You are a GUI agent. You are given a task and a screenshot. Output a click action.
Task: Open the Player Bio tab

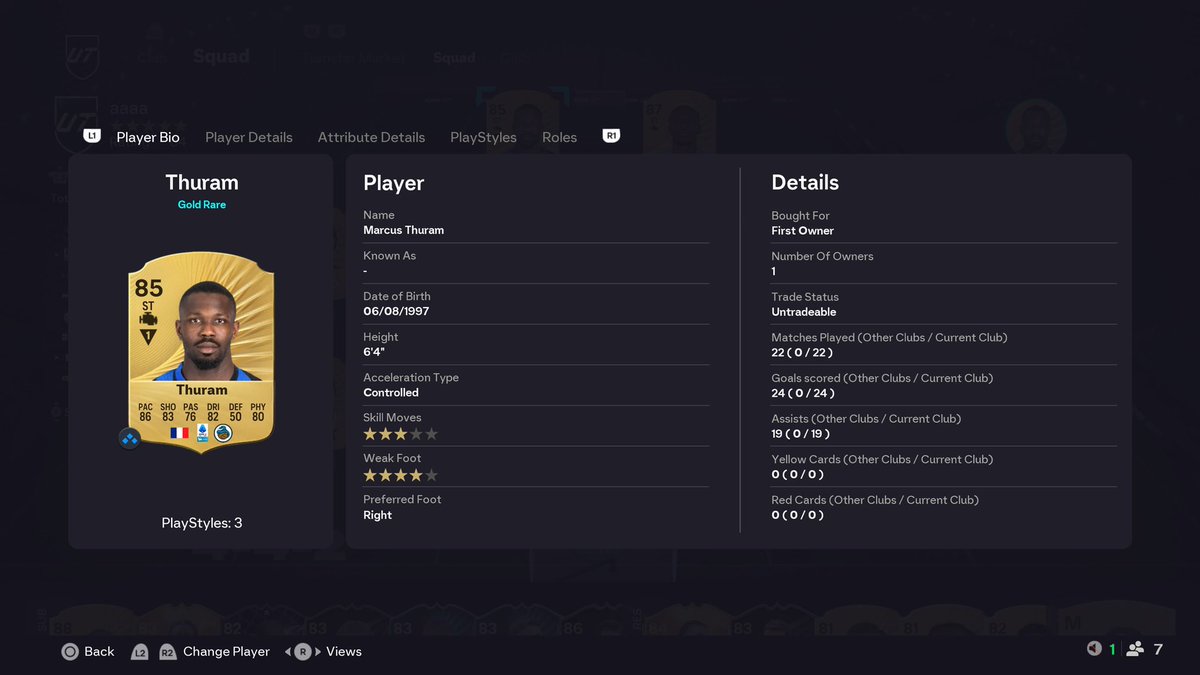(x=148, y=137)
